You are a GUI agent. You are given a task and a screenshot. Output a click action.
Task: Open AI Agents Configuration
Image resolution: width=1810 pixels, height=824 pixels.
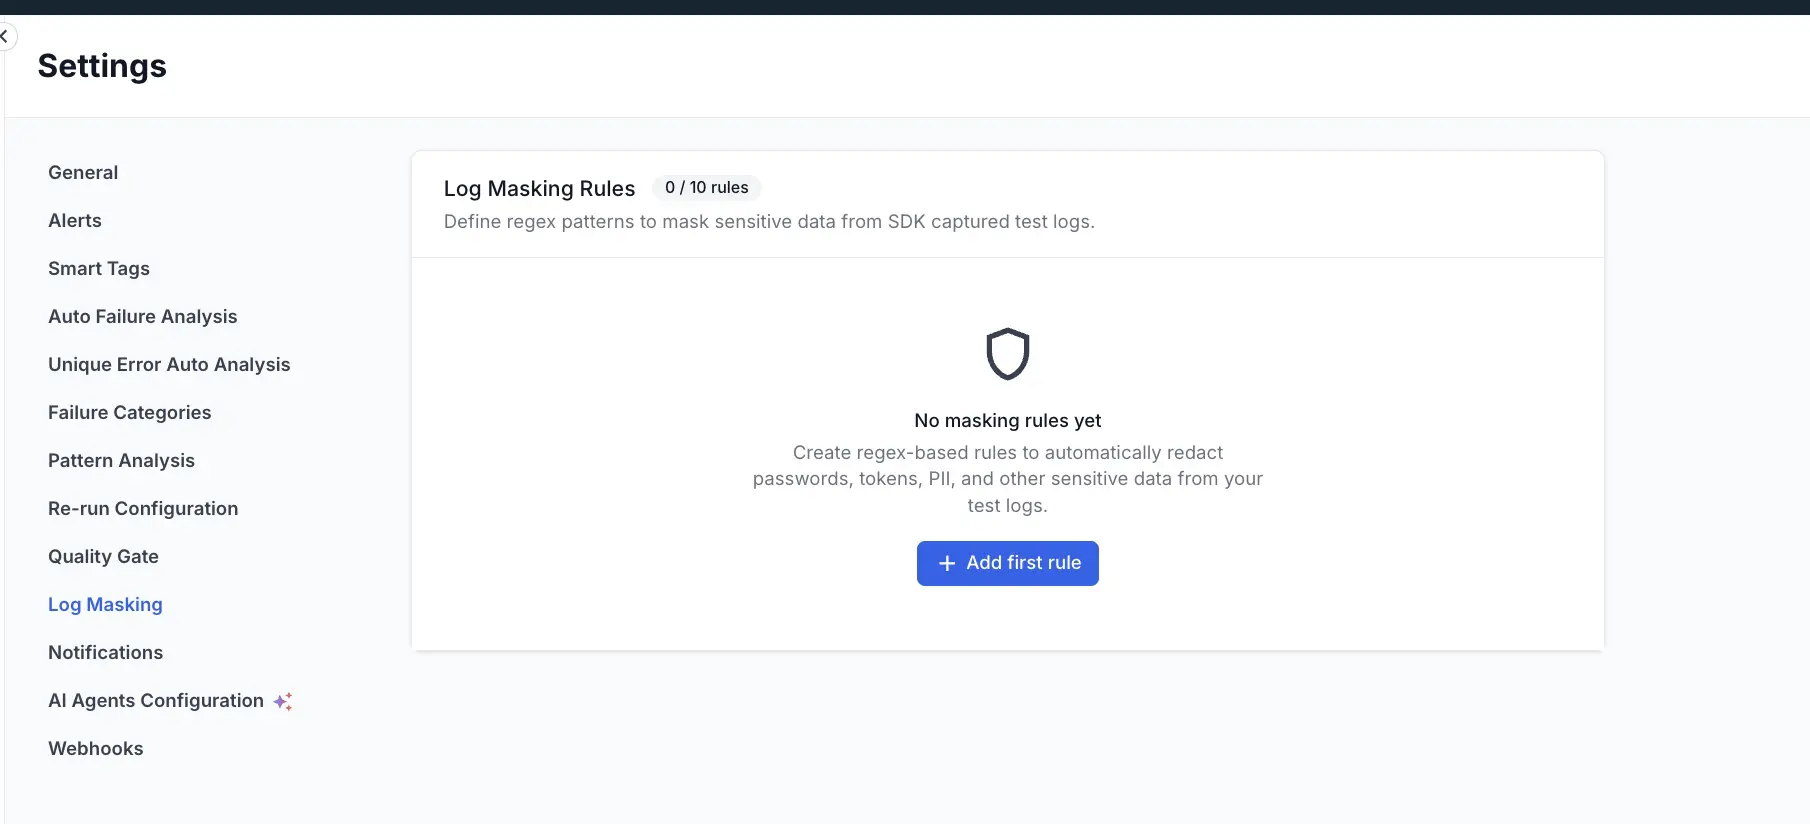coord(156,700)
